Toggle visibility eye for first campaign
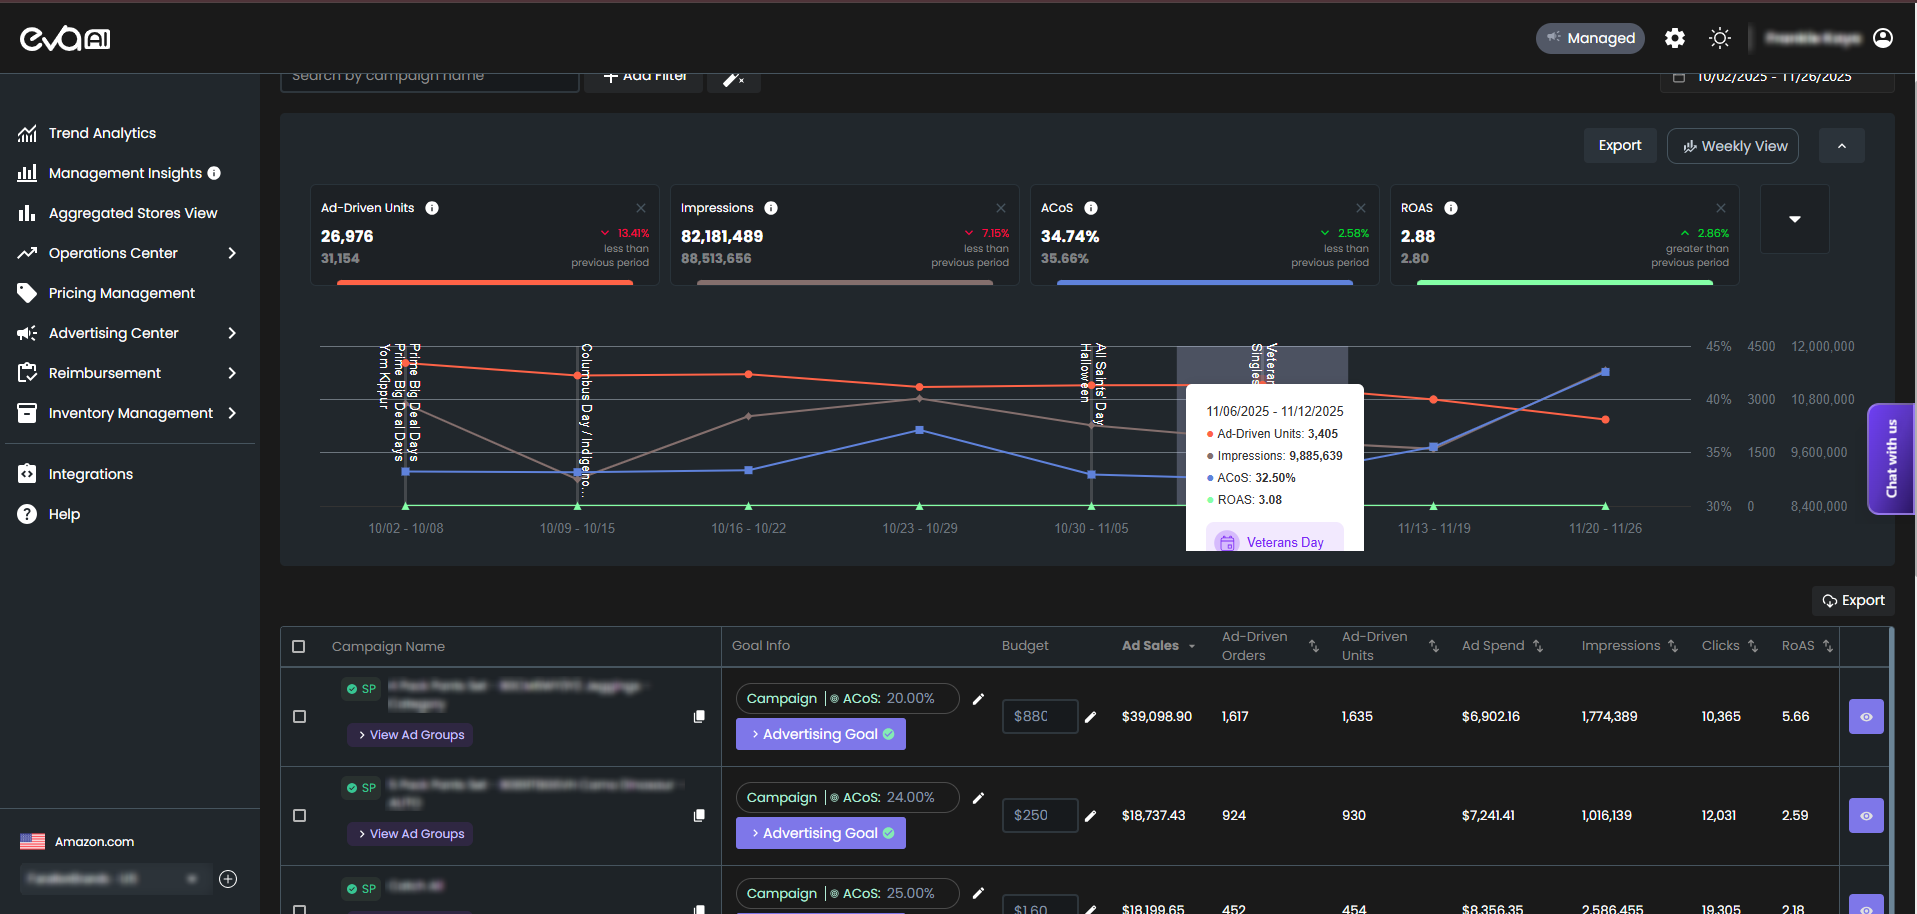 coord(1865,717)
